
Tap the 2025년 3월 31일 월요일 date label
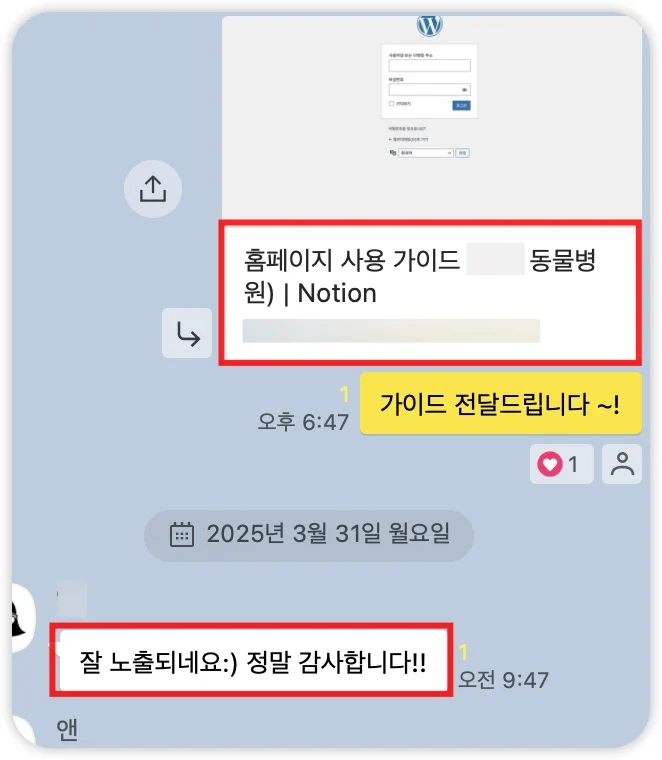tap(329, 534)
